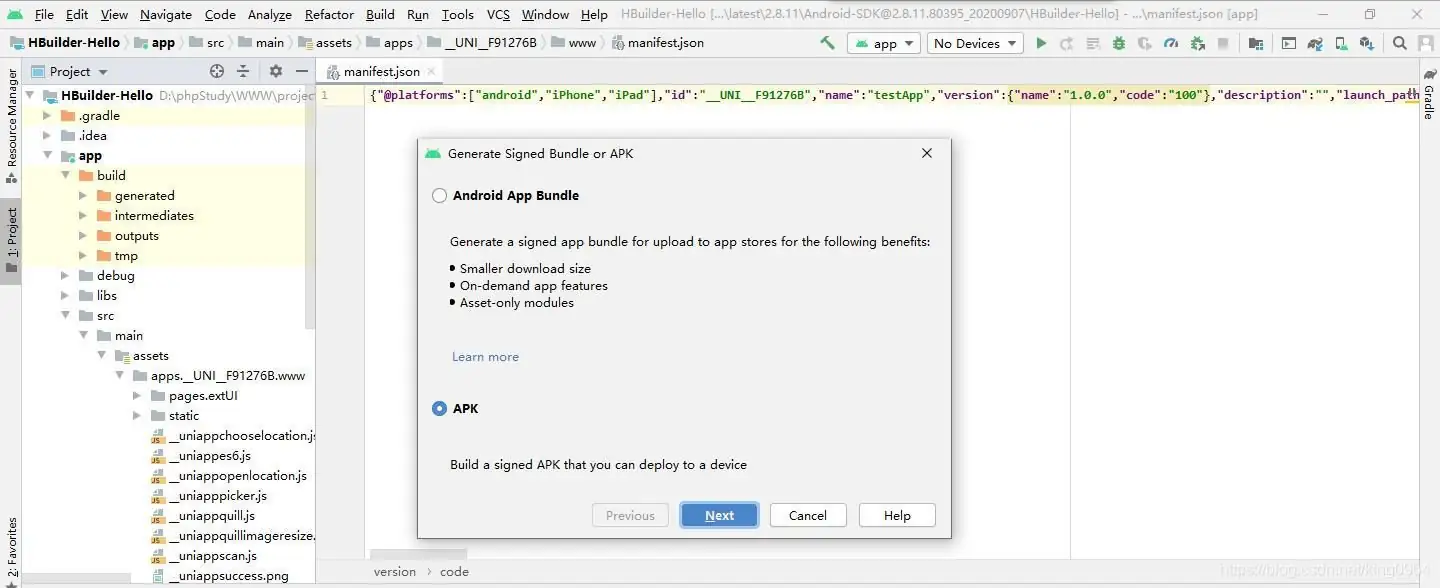Screen dimensions: 1440x588
Task: Select the Debug app bug icon
Action: click(x=1118, y=43)
